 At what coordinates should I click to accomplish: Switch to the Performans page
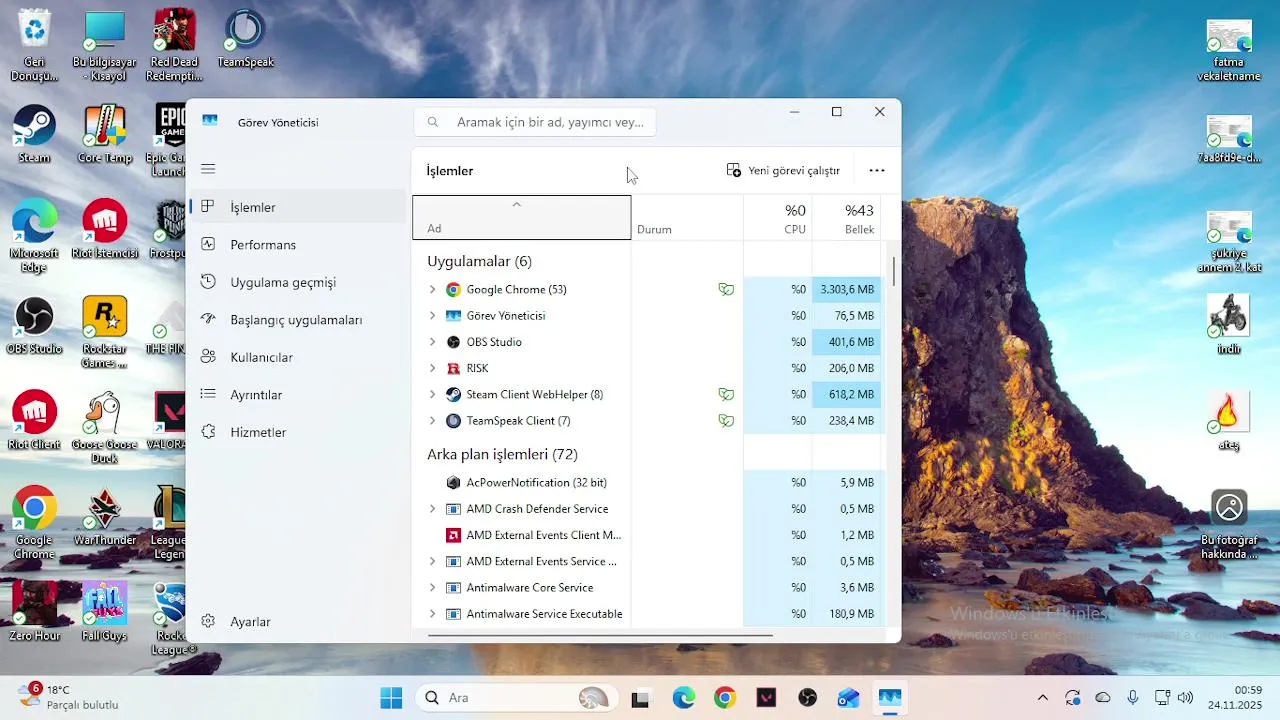point(298,245)
